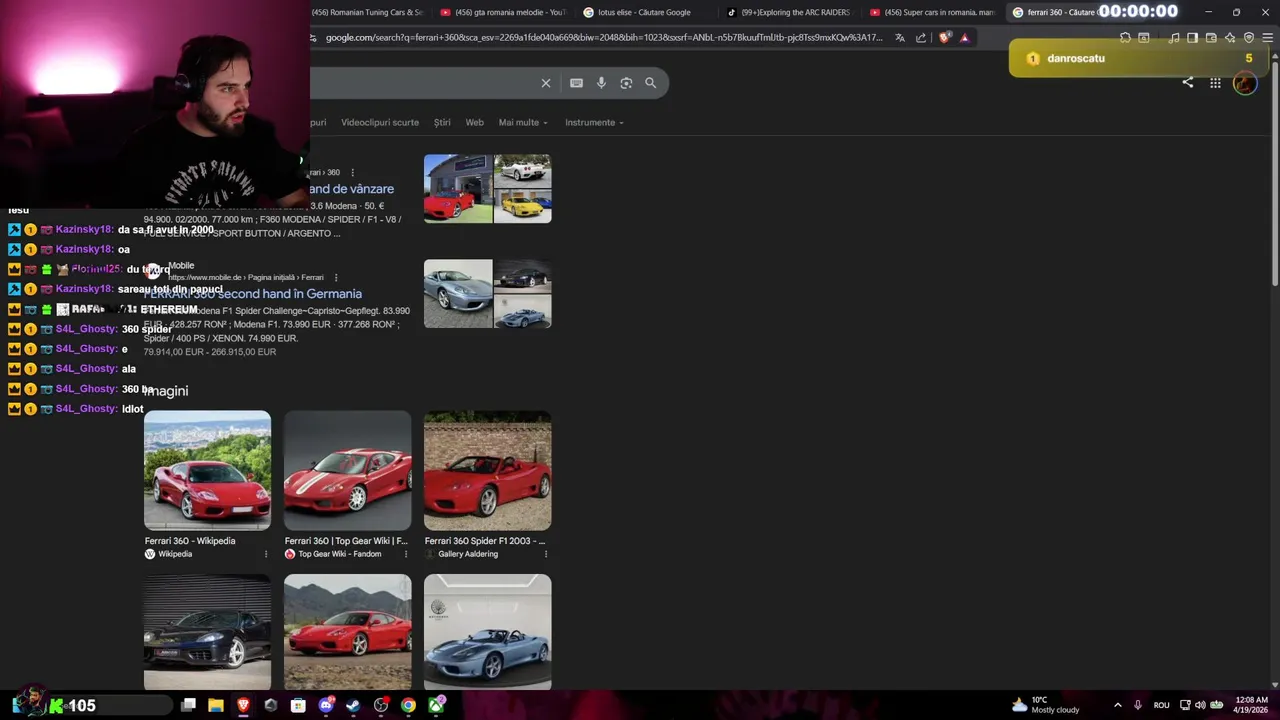Screen dimensions: 1280x720
Task: Open three-dot menu of Ferrari 360 vânzare result
Action: pyautogui.click(x=352, y=172)
